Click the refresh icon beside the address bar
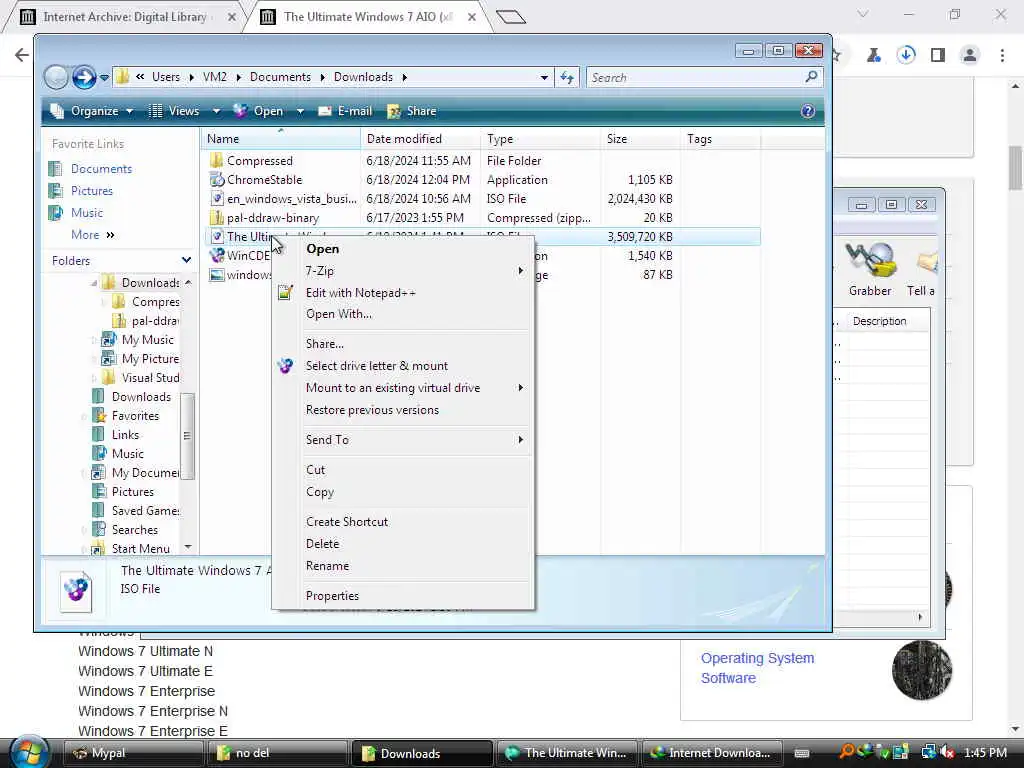The width and height of the screenshot is (1024, 768). (567, 78)
